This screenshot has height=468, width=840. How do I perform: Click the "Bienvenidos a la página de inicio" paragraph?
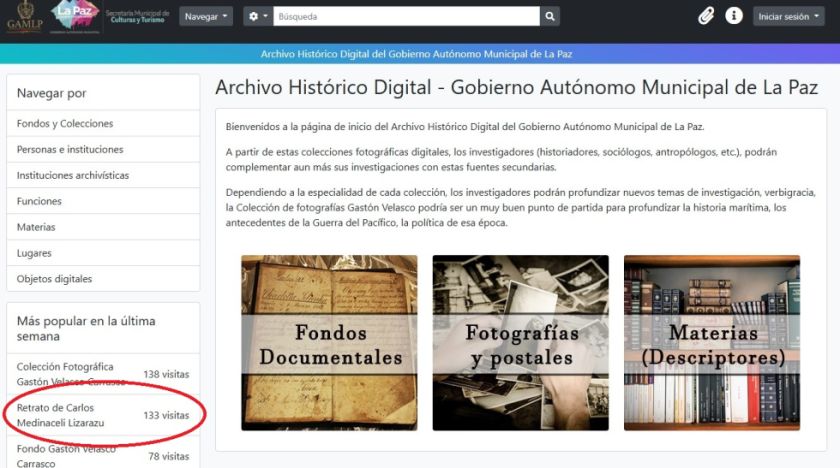465,127
